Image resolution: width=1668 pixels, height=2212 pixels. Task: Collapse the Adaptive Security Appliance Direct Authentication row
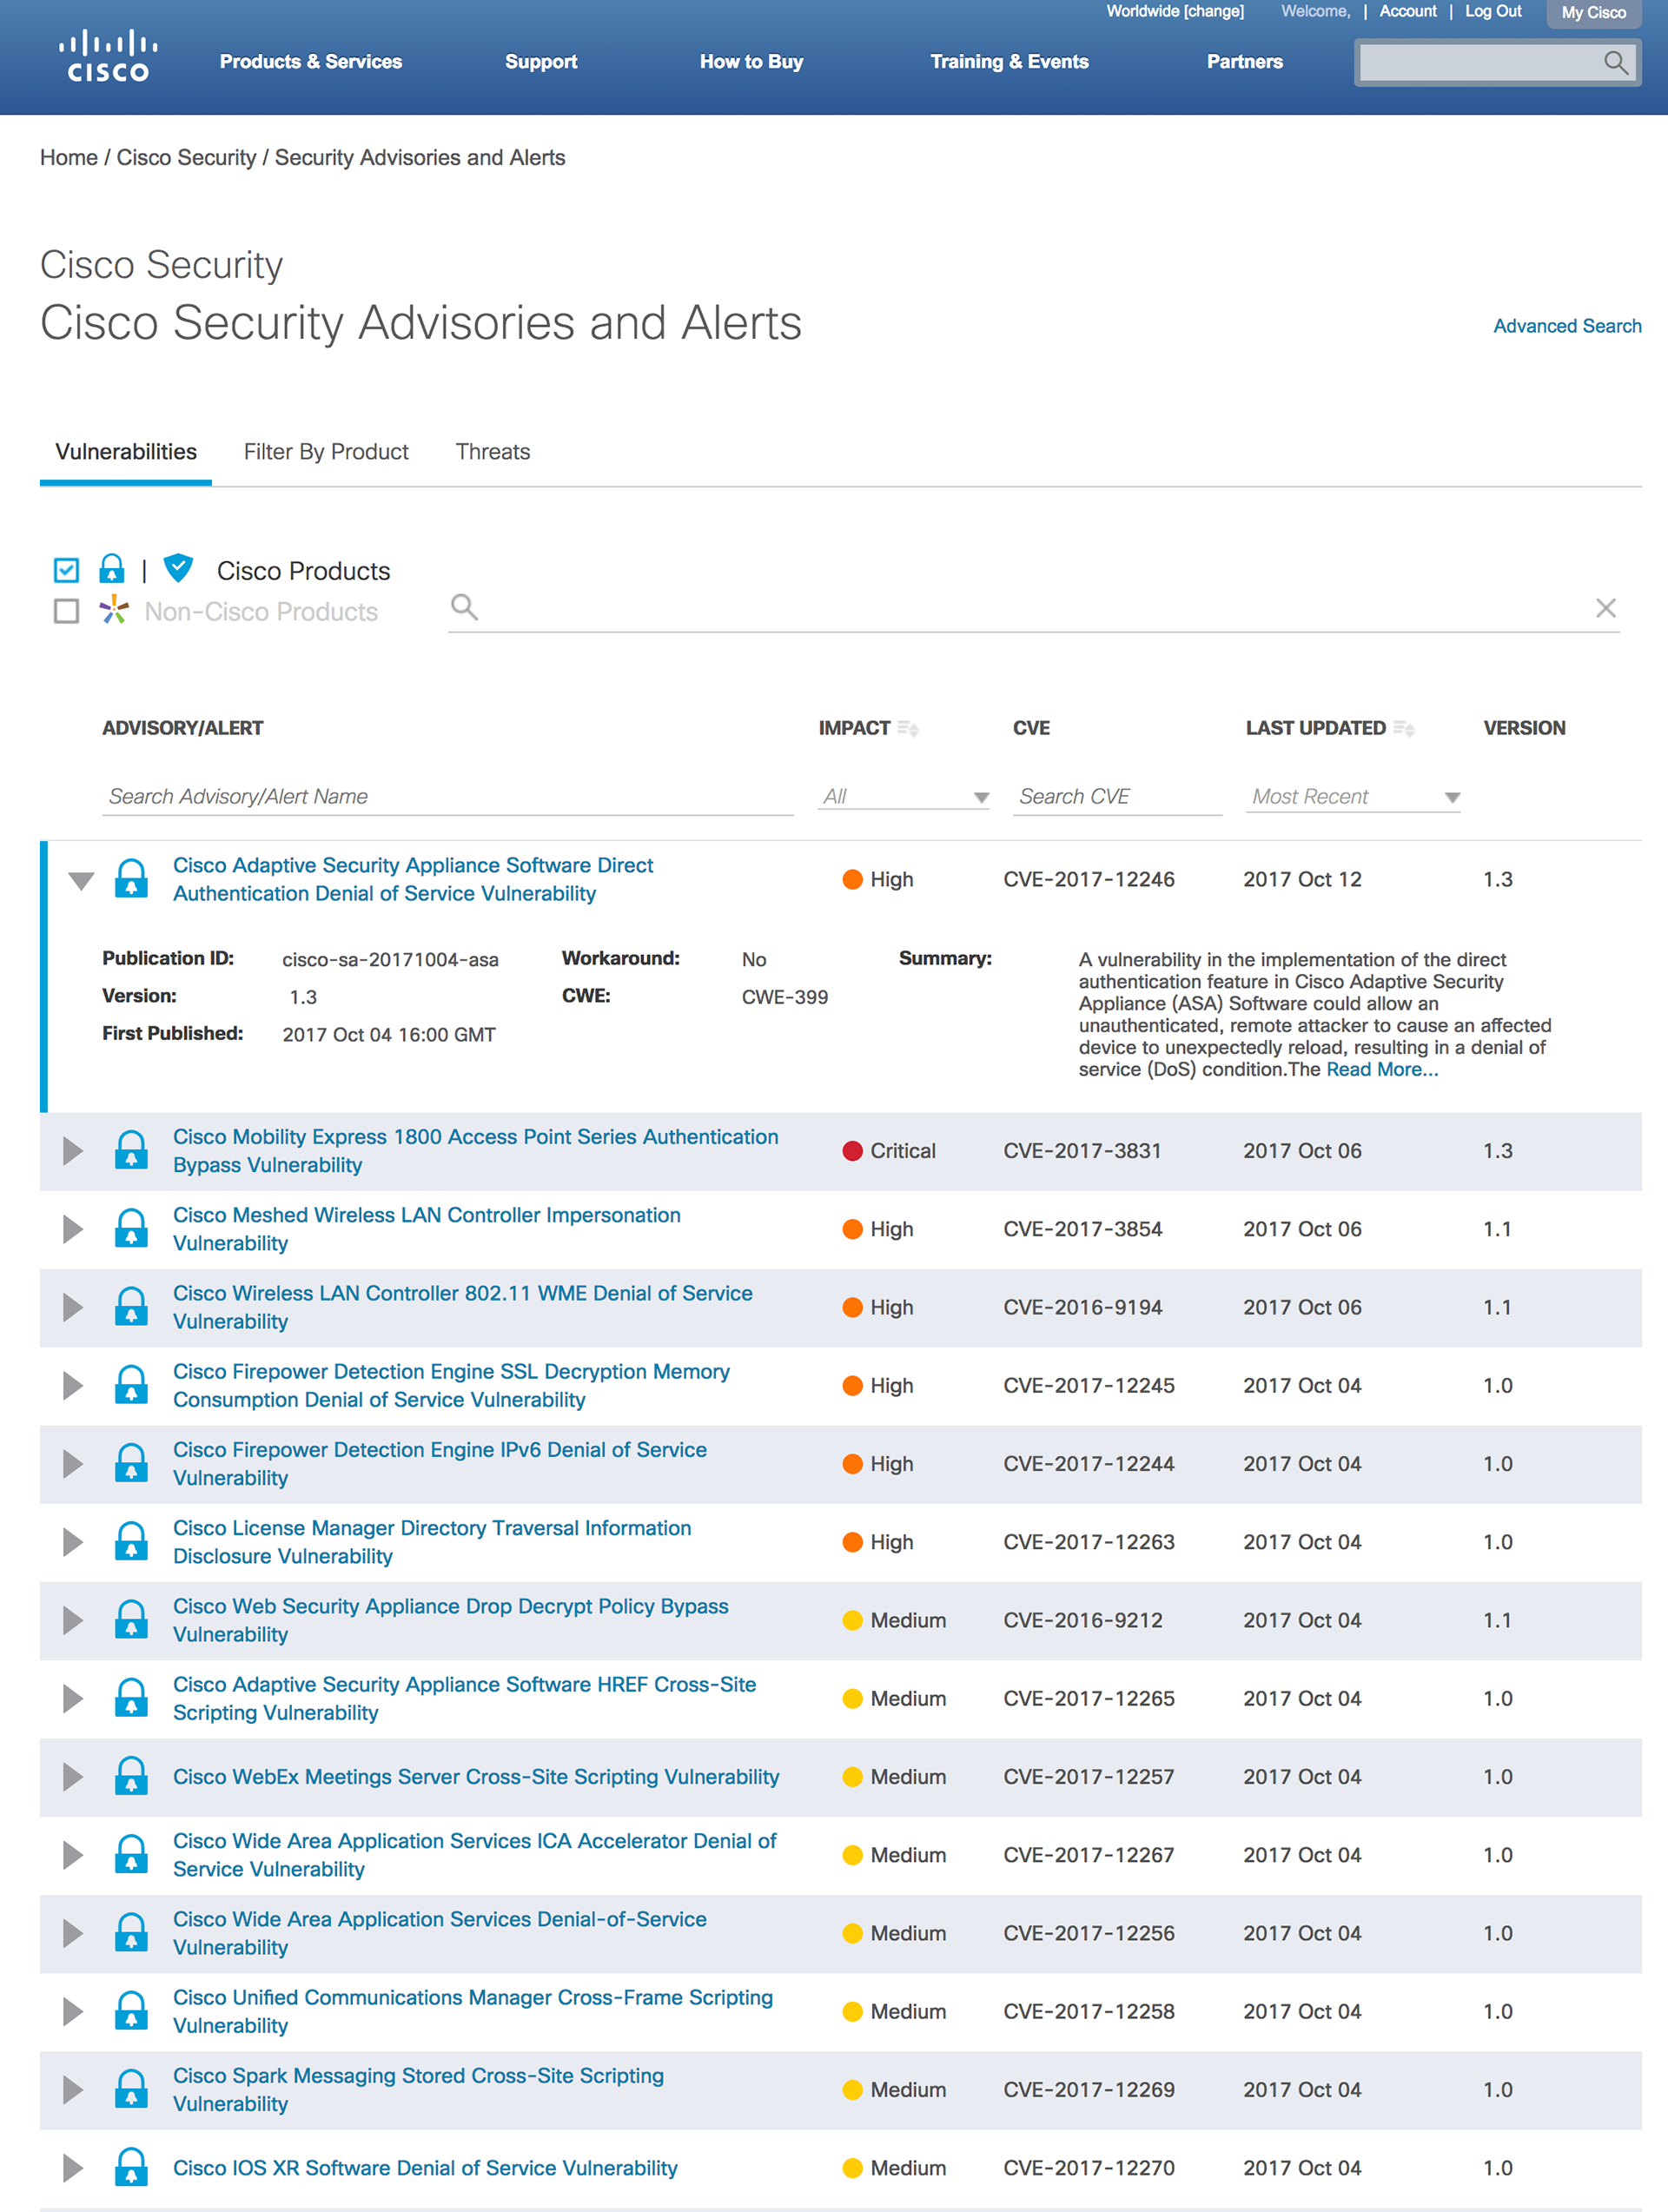click(x=81, y=881)
